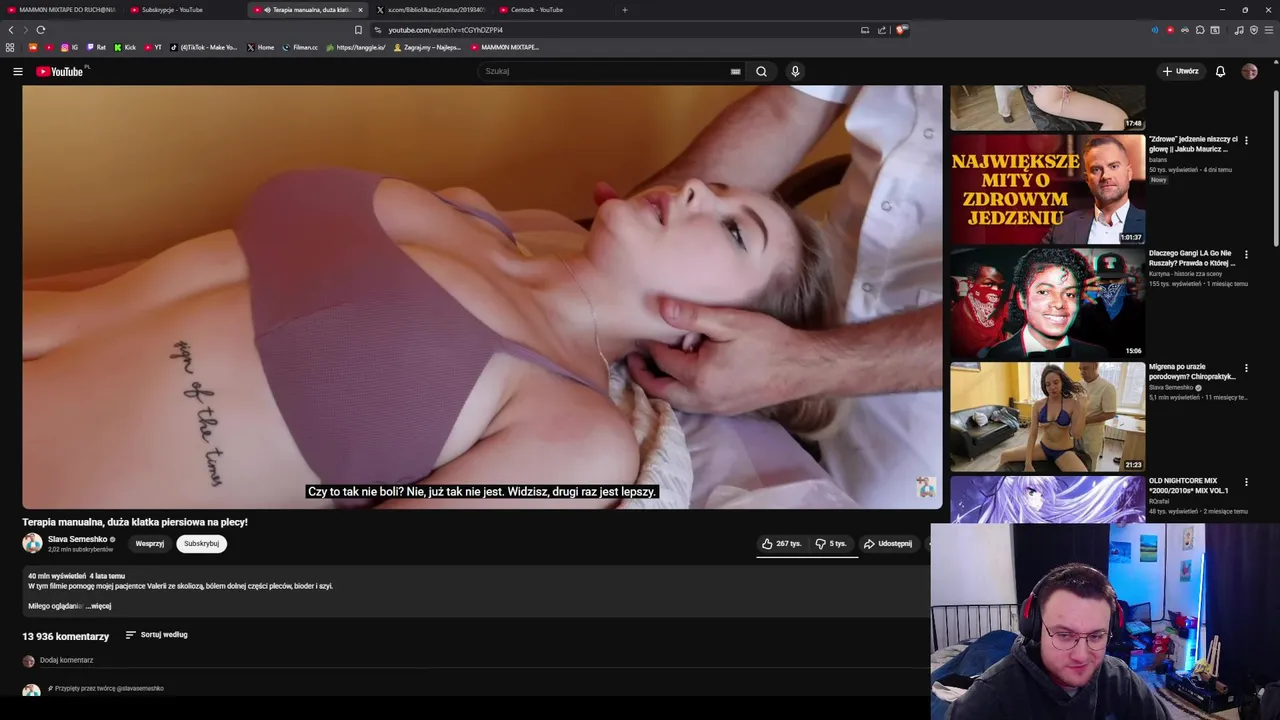Click the address bar URL
This screenshot has height=720, width=1280.
pyautogui.click(x=445, y=30)
